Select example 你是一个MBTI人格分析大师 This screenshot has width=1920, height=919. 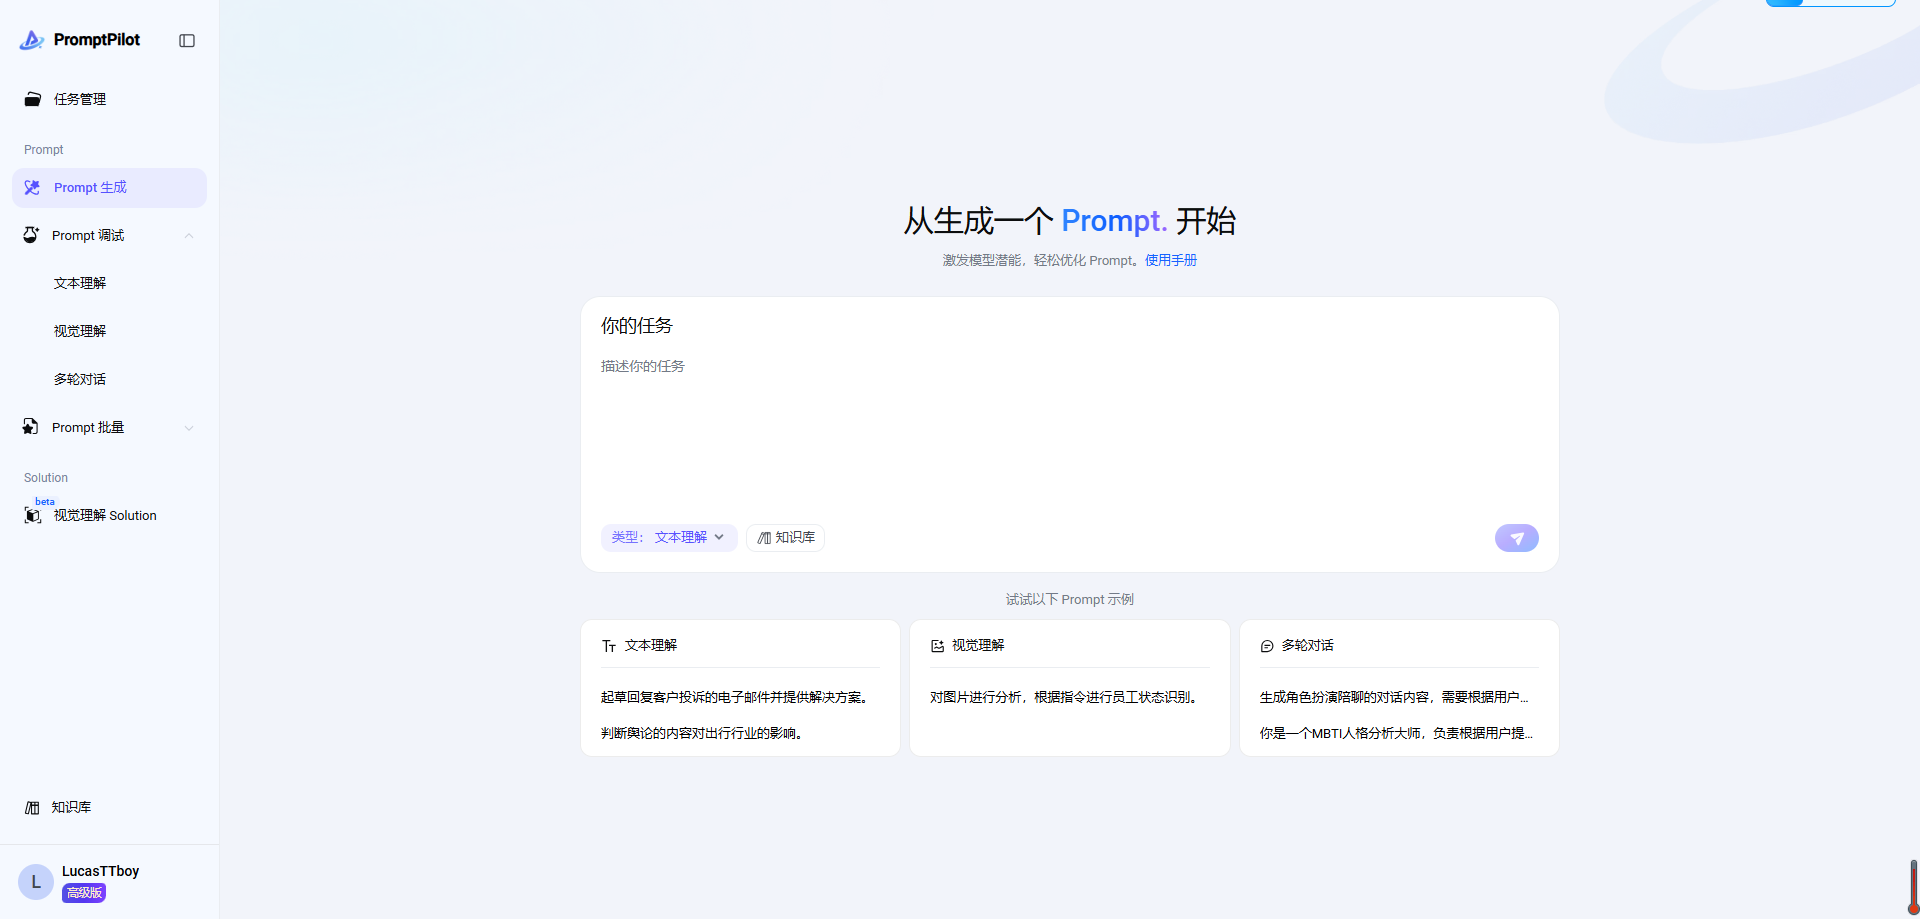tap(1396, 733)
